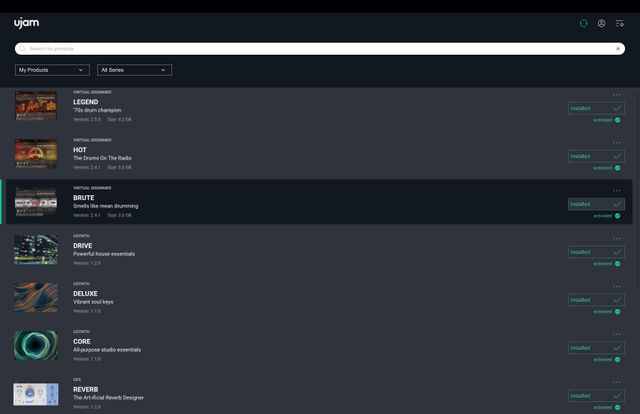Clear the search field with the X icon
Image resolution: width=640 pixels, height=414 pixels.
coord(618,48)
